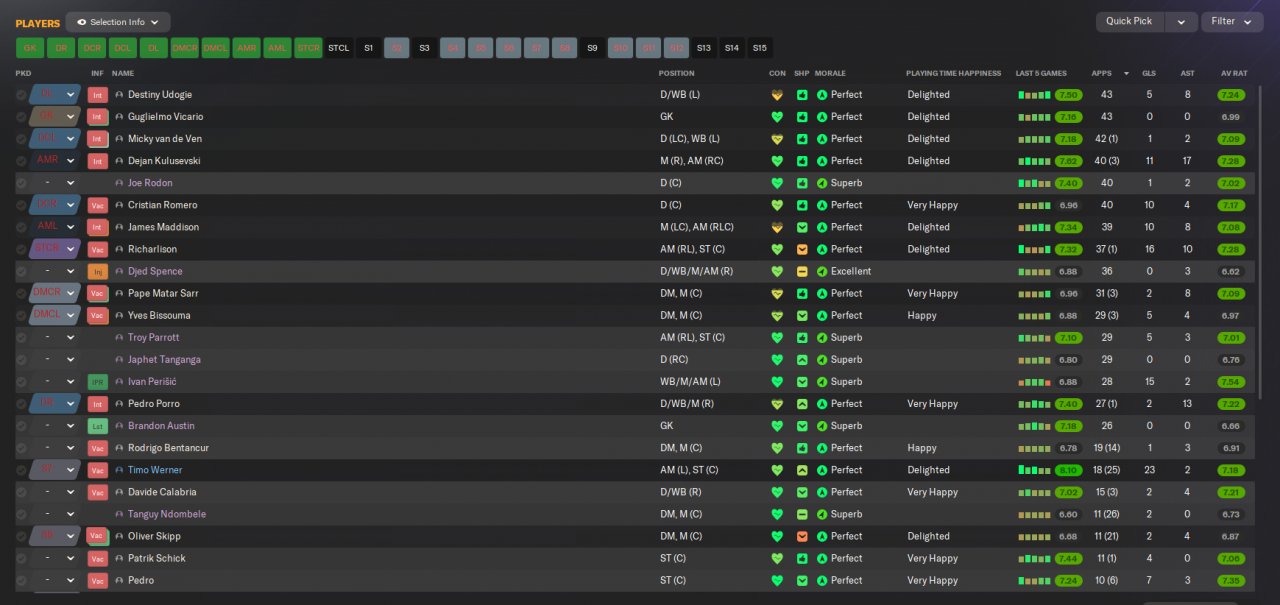Click the eye icon in Selection Info
Viewport: 1280px width, 605px height.
point(82,22)
